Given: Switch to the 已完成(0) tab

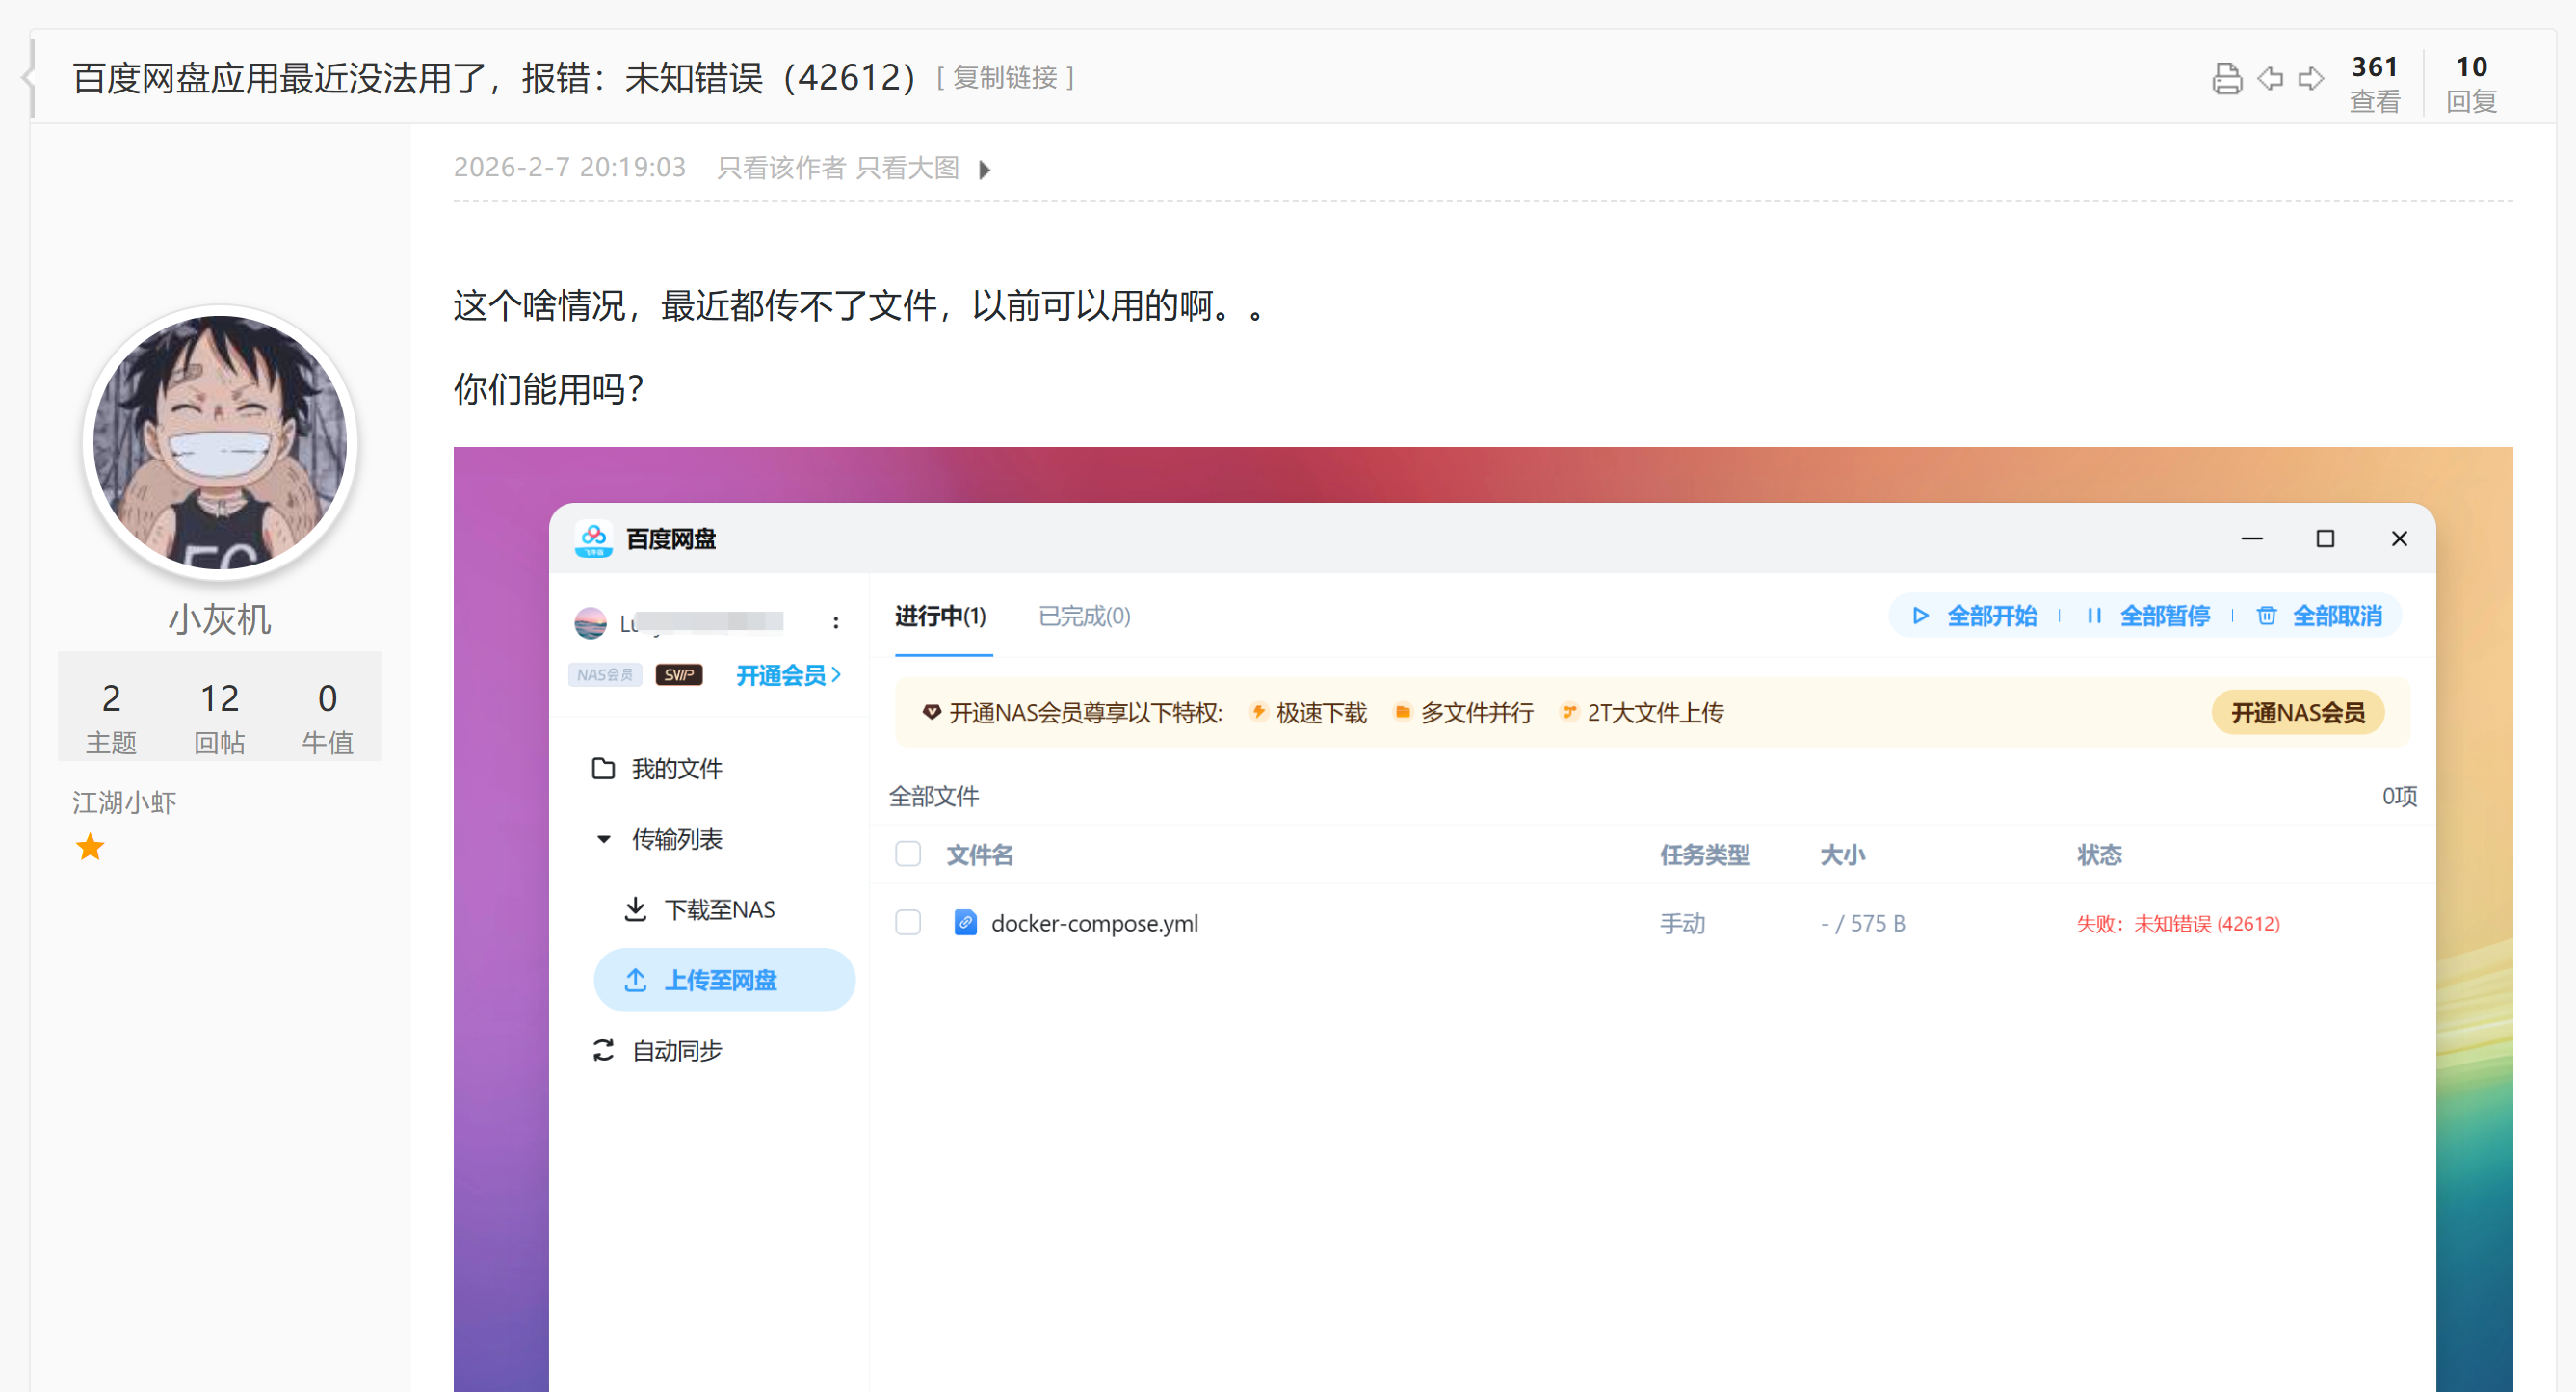Looking at the screenshot, I should pyautogui.click(x=1083, y=617).
